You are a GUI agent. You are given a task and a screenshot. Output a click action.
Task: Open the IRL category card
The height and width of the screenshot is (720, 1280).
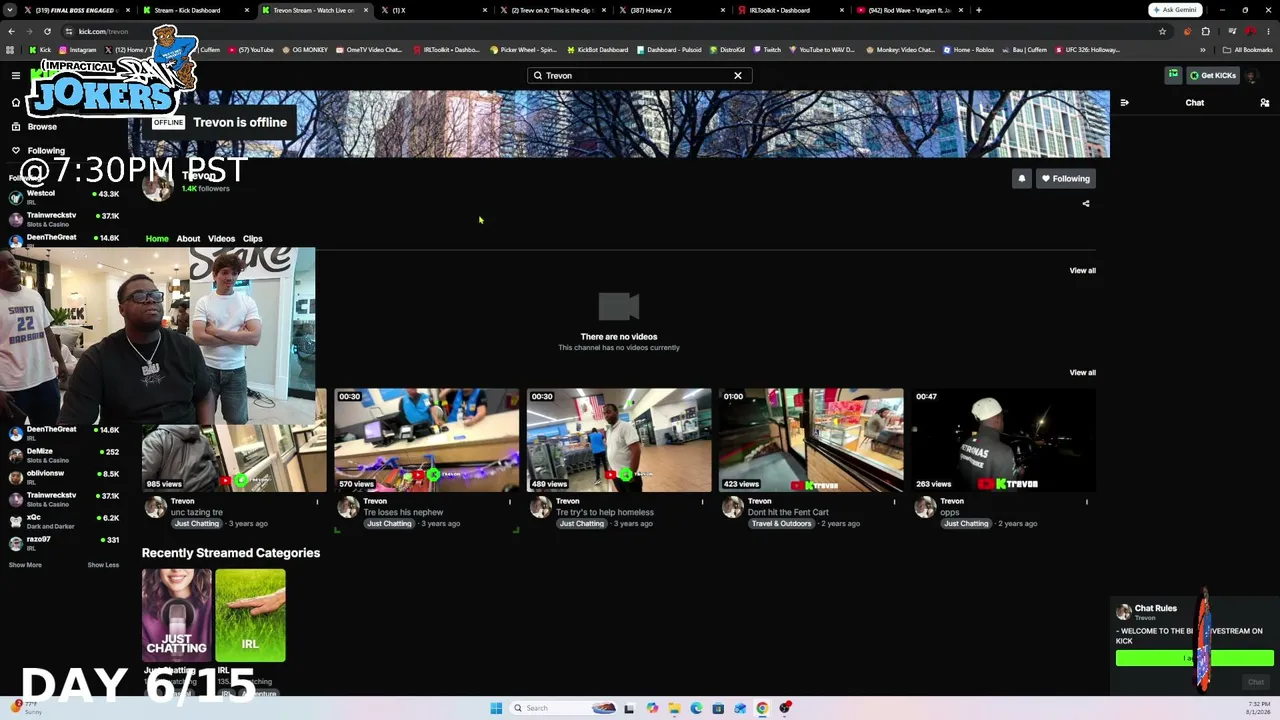click(250, 616)
